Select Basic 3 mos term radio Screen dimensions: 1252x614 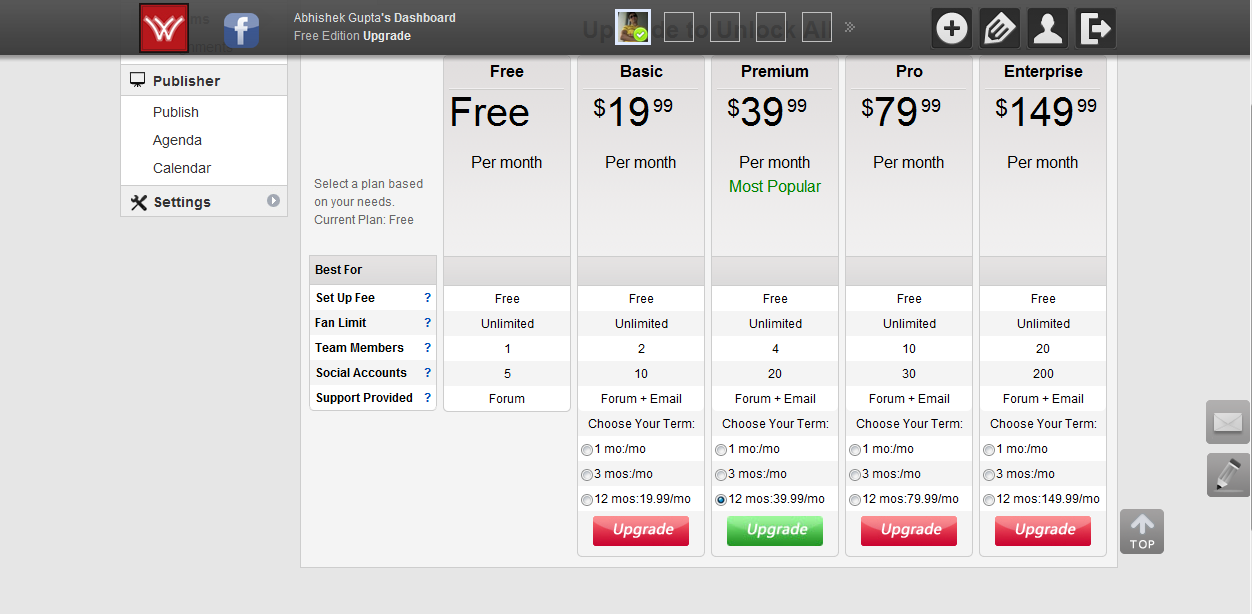(587, 475)
